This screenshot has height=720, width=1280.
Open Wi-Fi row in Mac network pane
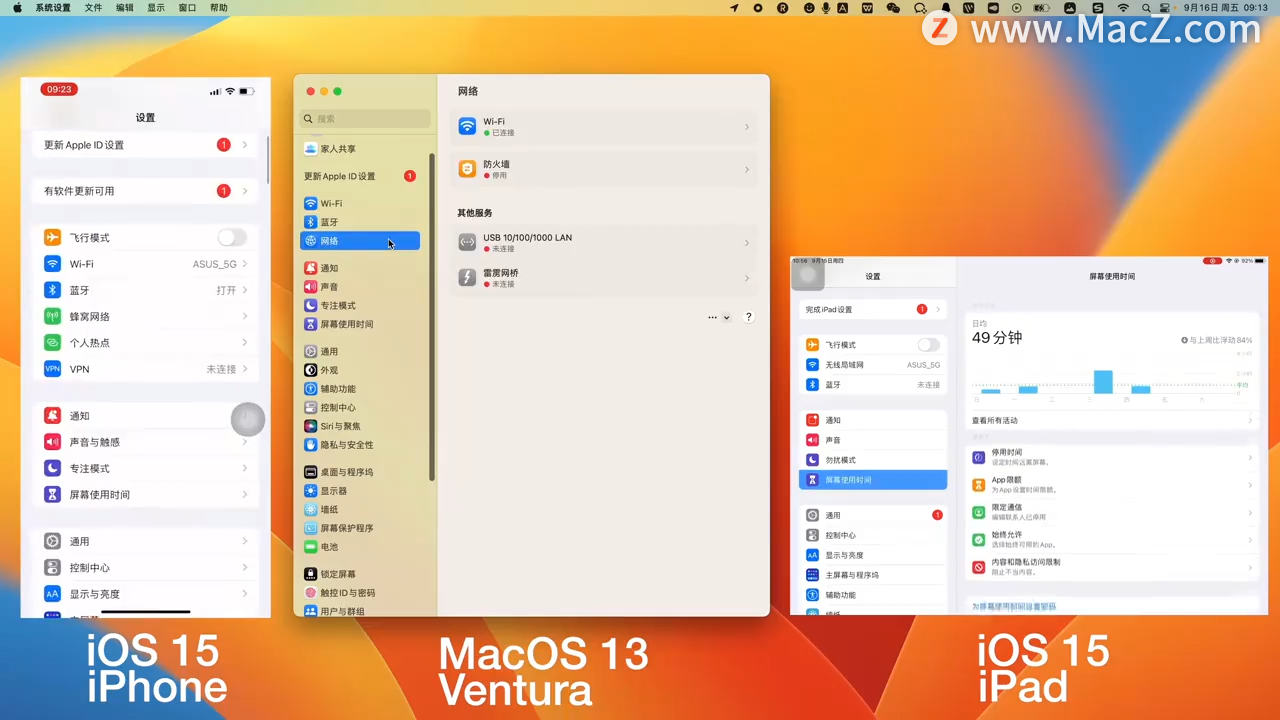point(604,127)
